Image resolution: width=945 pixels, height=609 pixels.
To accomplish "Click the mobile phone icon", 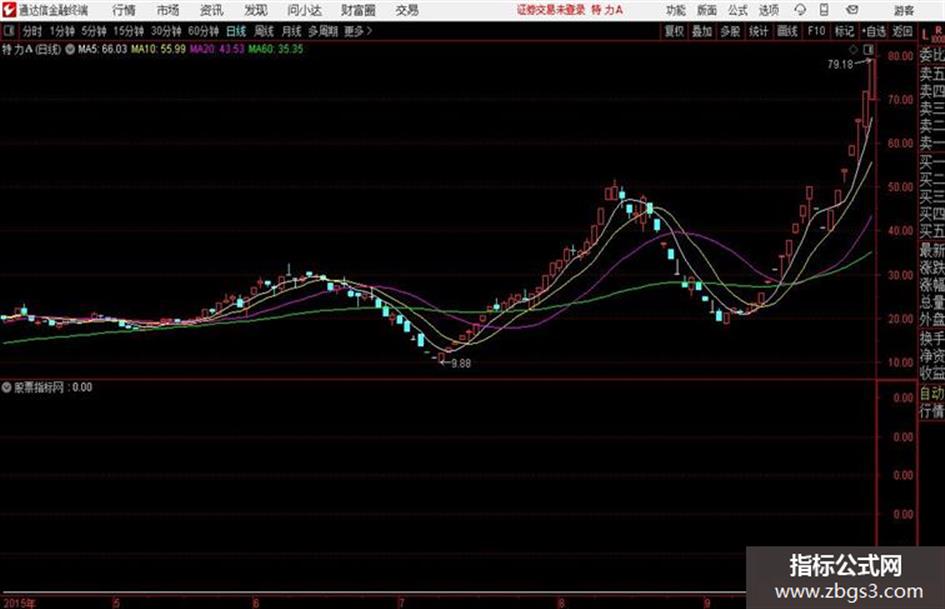I will pyautogui.click(x=824, y=10).
